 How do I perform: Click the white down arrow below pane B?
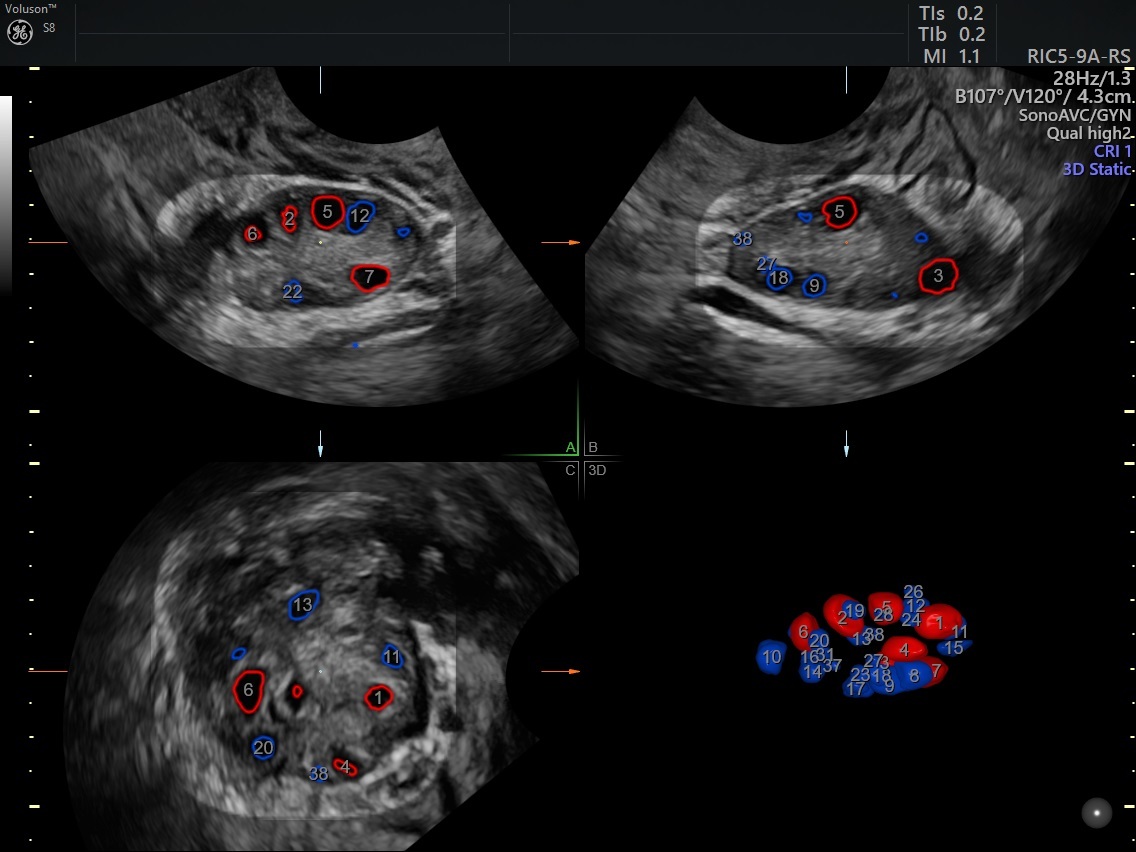(x=847, y=449)
